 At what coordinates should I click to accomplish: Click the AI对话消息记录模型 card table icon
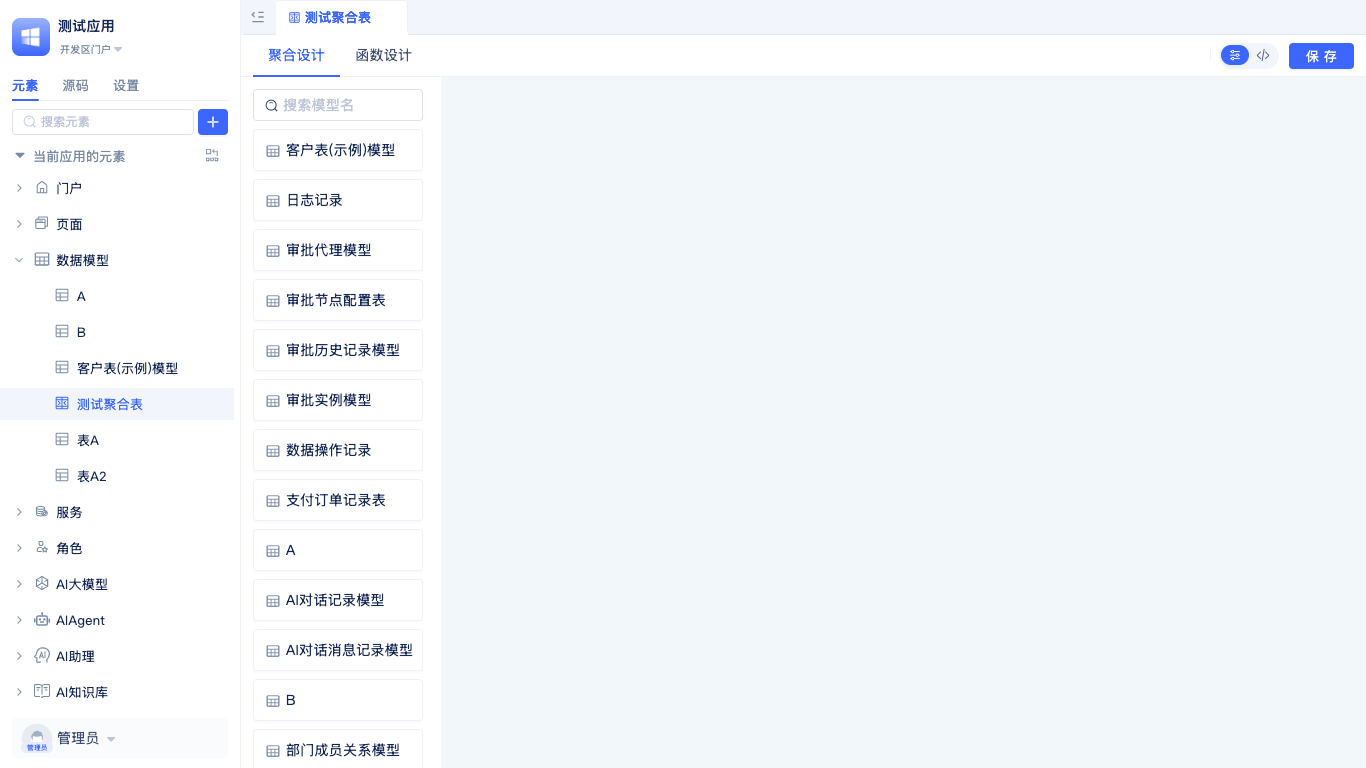click(272, 651)
